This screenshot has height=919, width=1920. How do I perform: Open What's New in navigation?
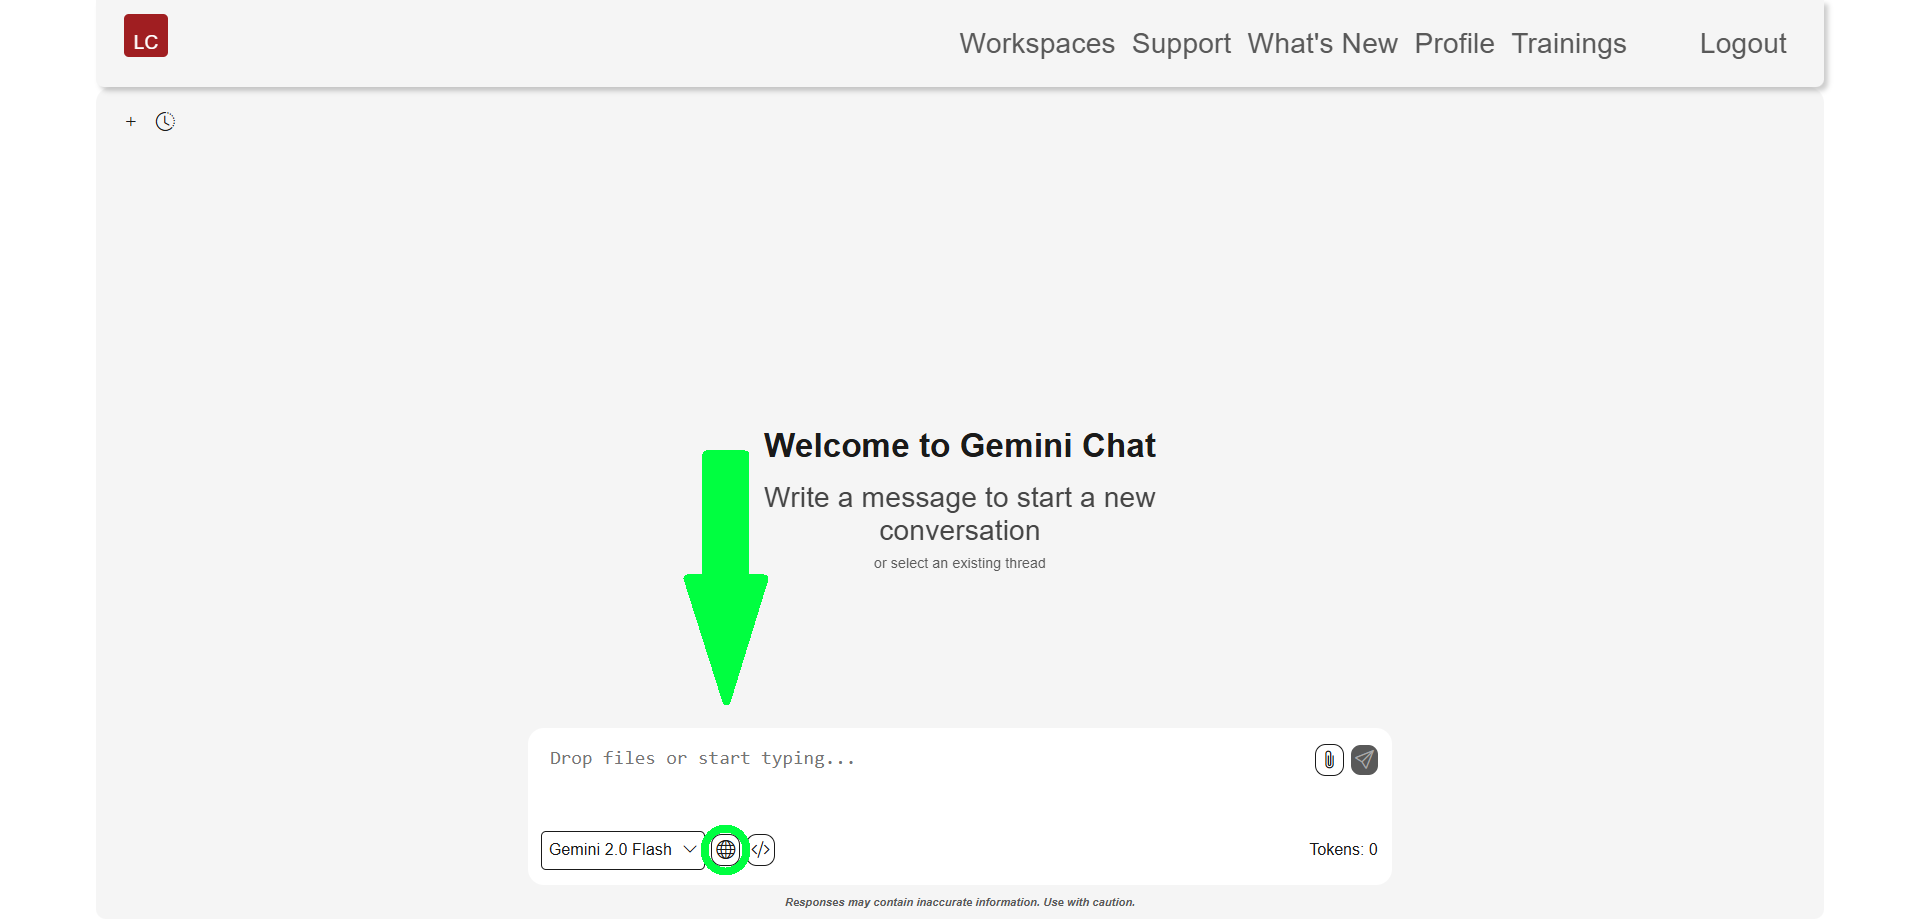(x=1322, y=44)
